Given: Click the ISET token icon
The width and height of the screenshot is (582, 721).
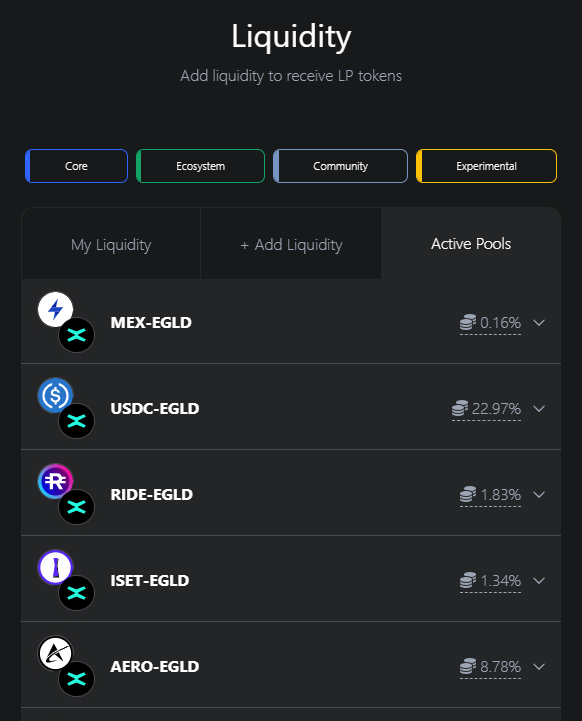Looking at the screenshot, I should point(55,567).
